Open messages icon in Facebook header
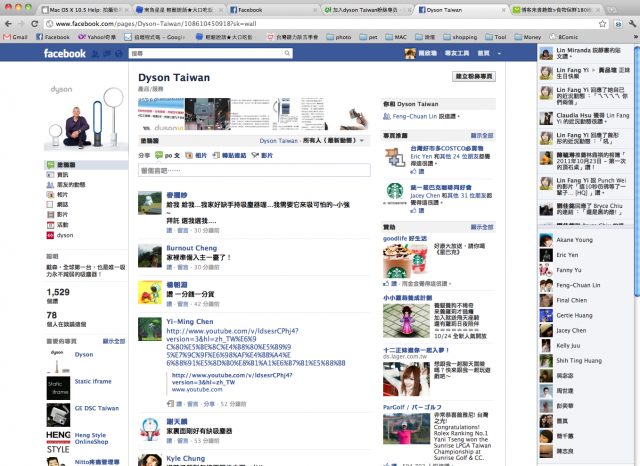 [x=107, y=53]
